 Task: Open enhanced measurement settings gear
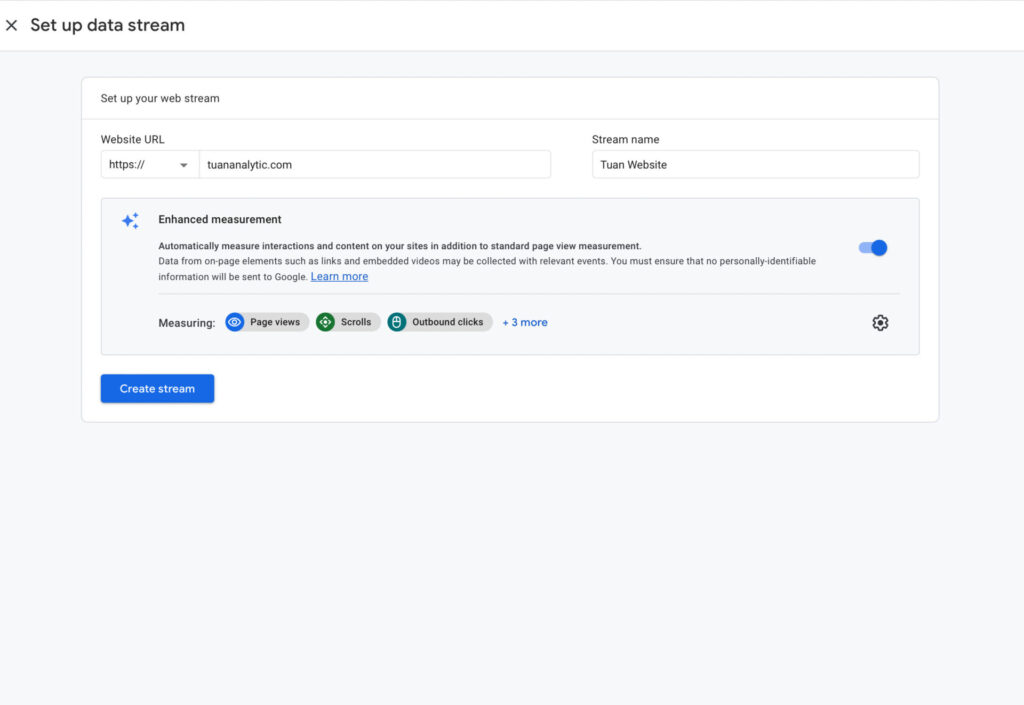880,322
